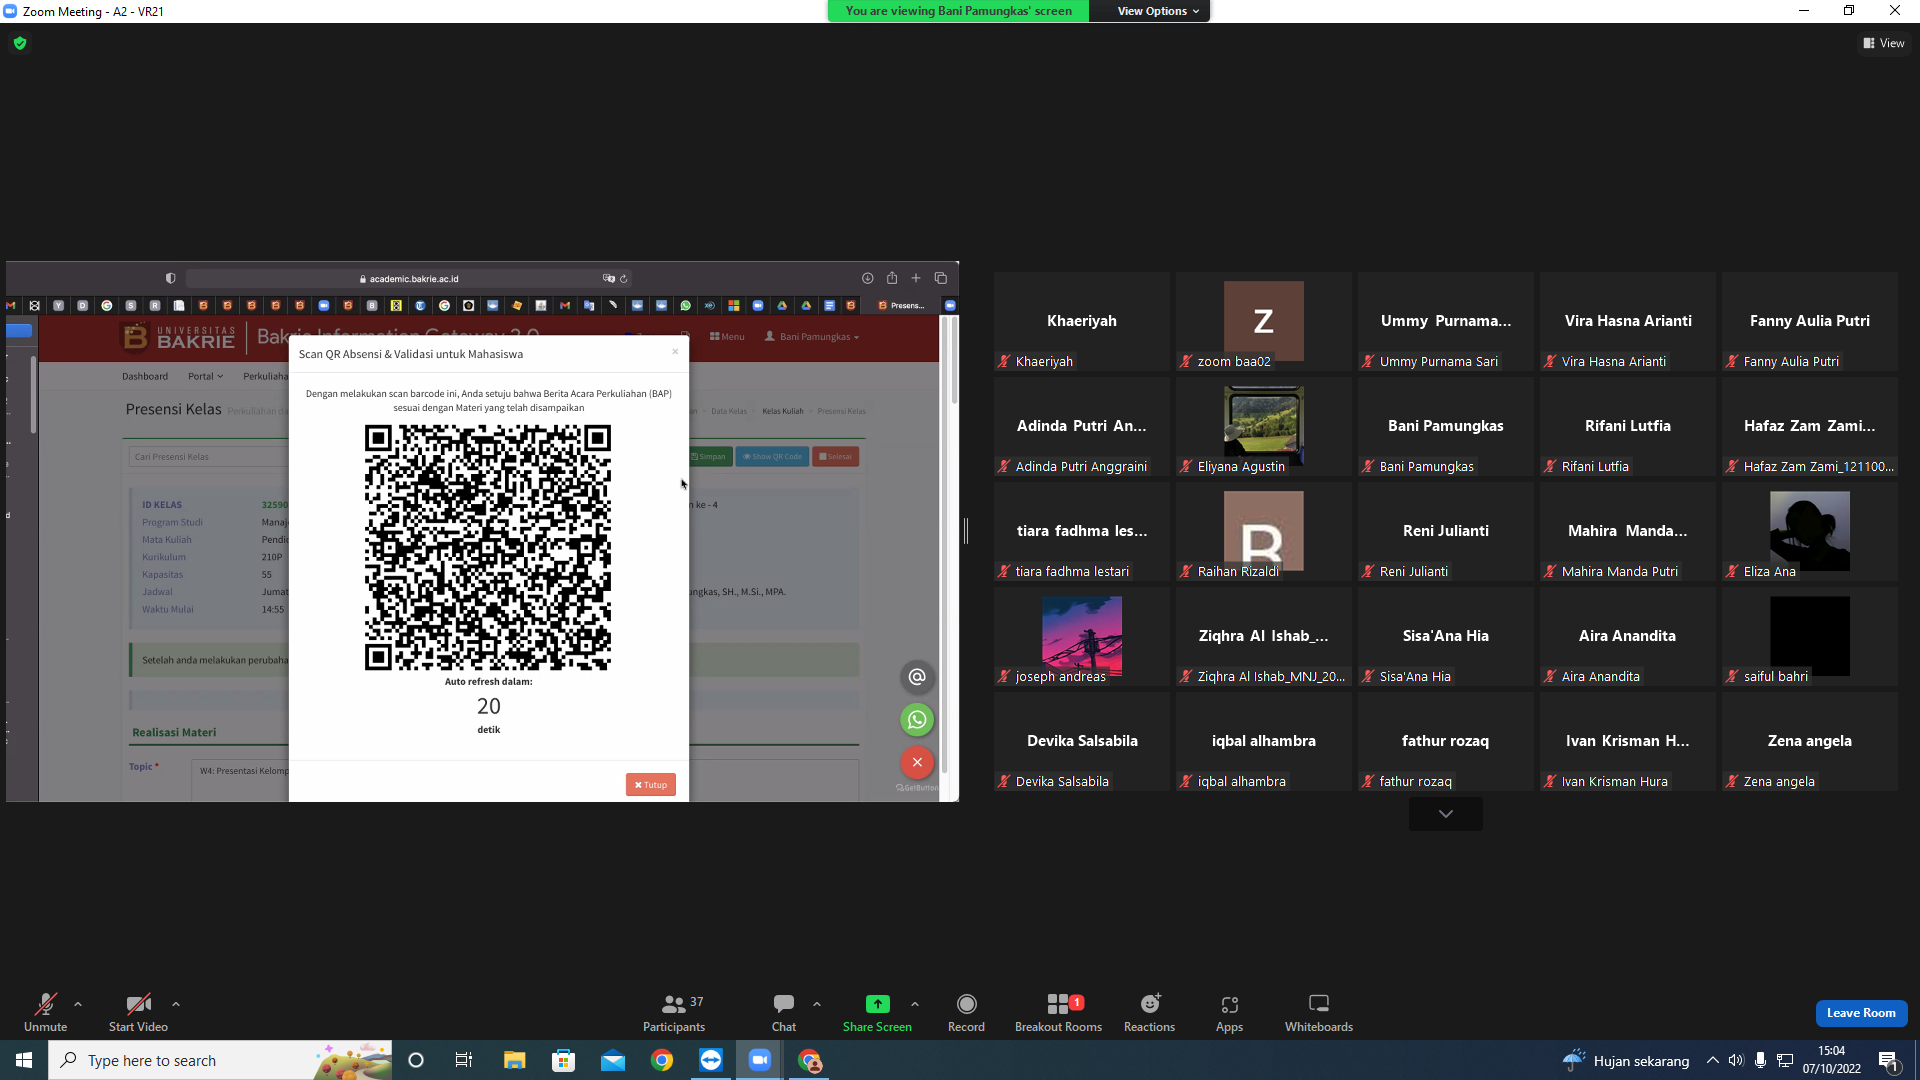Select Eliza Ana's participant tile
1920x1080 pixels.
point(1810,532)
